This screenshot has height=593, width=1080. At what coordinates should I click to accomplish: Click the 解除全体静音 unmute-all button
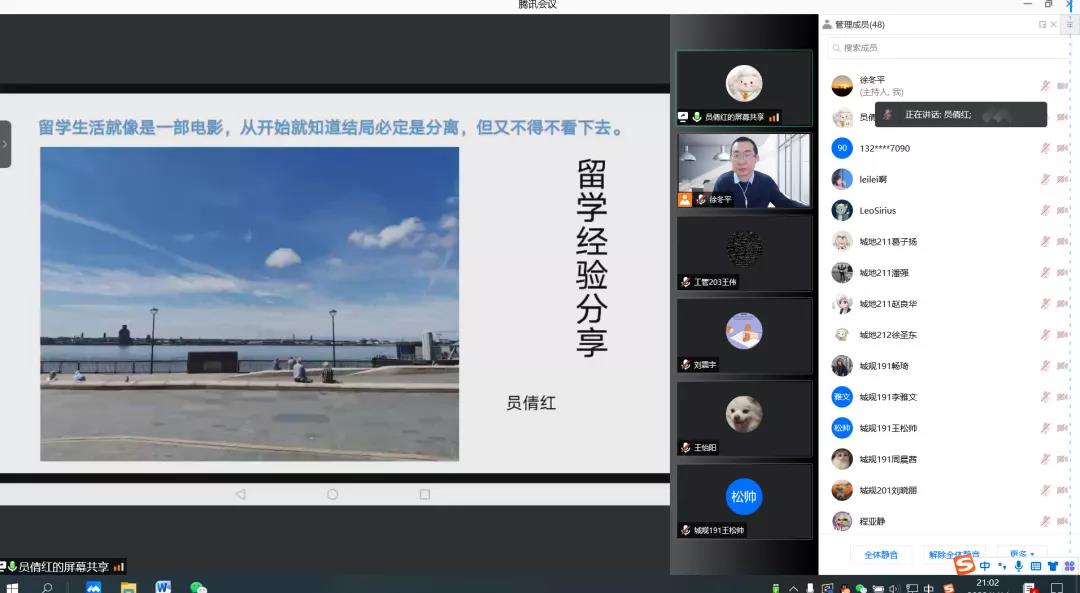pos(953,554)
